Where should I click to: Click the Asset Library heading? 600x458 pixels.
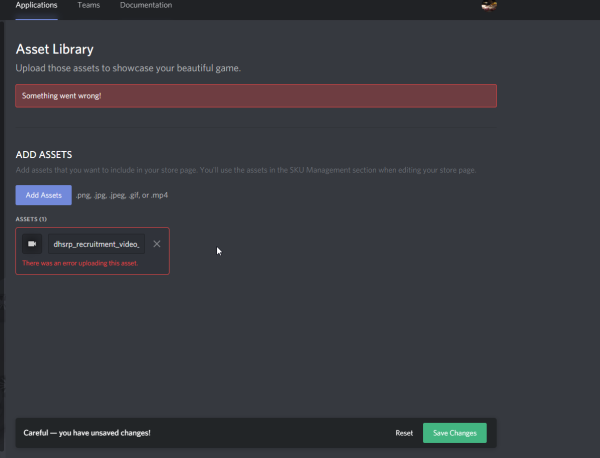pos(55,48)
